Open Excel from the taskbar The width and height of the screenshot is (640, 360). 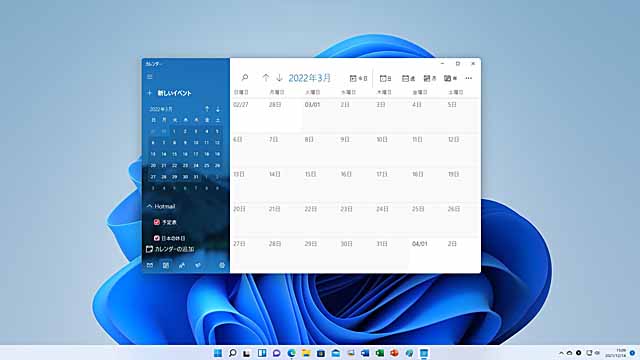[380, 353]
